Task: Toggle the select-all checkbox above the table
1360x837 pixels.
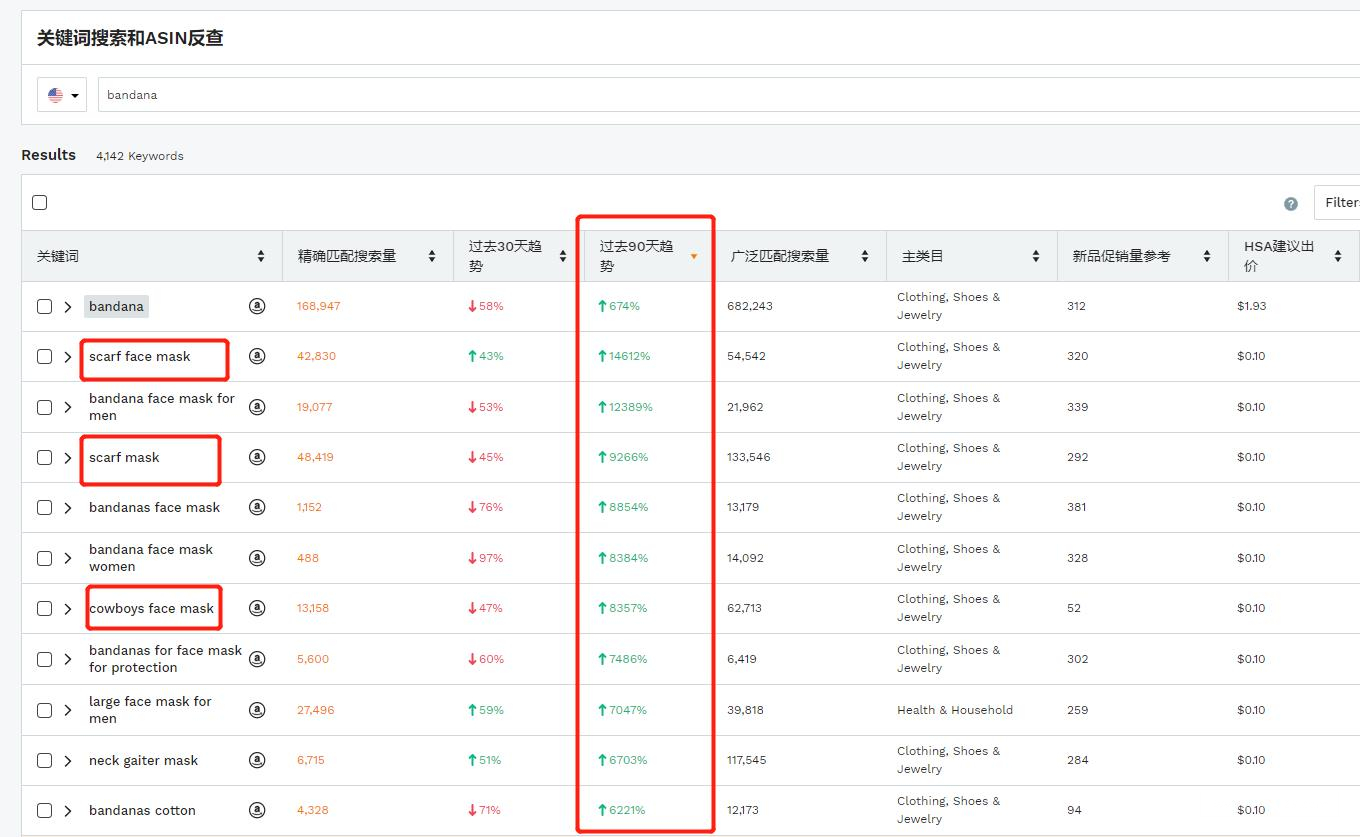Action: coord(40,202)
